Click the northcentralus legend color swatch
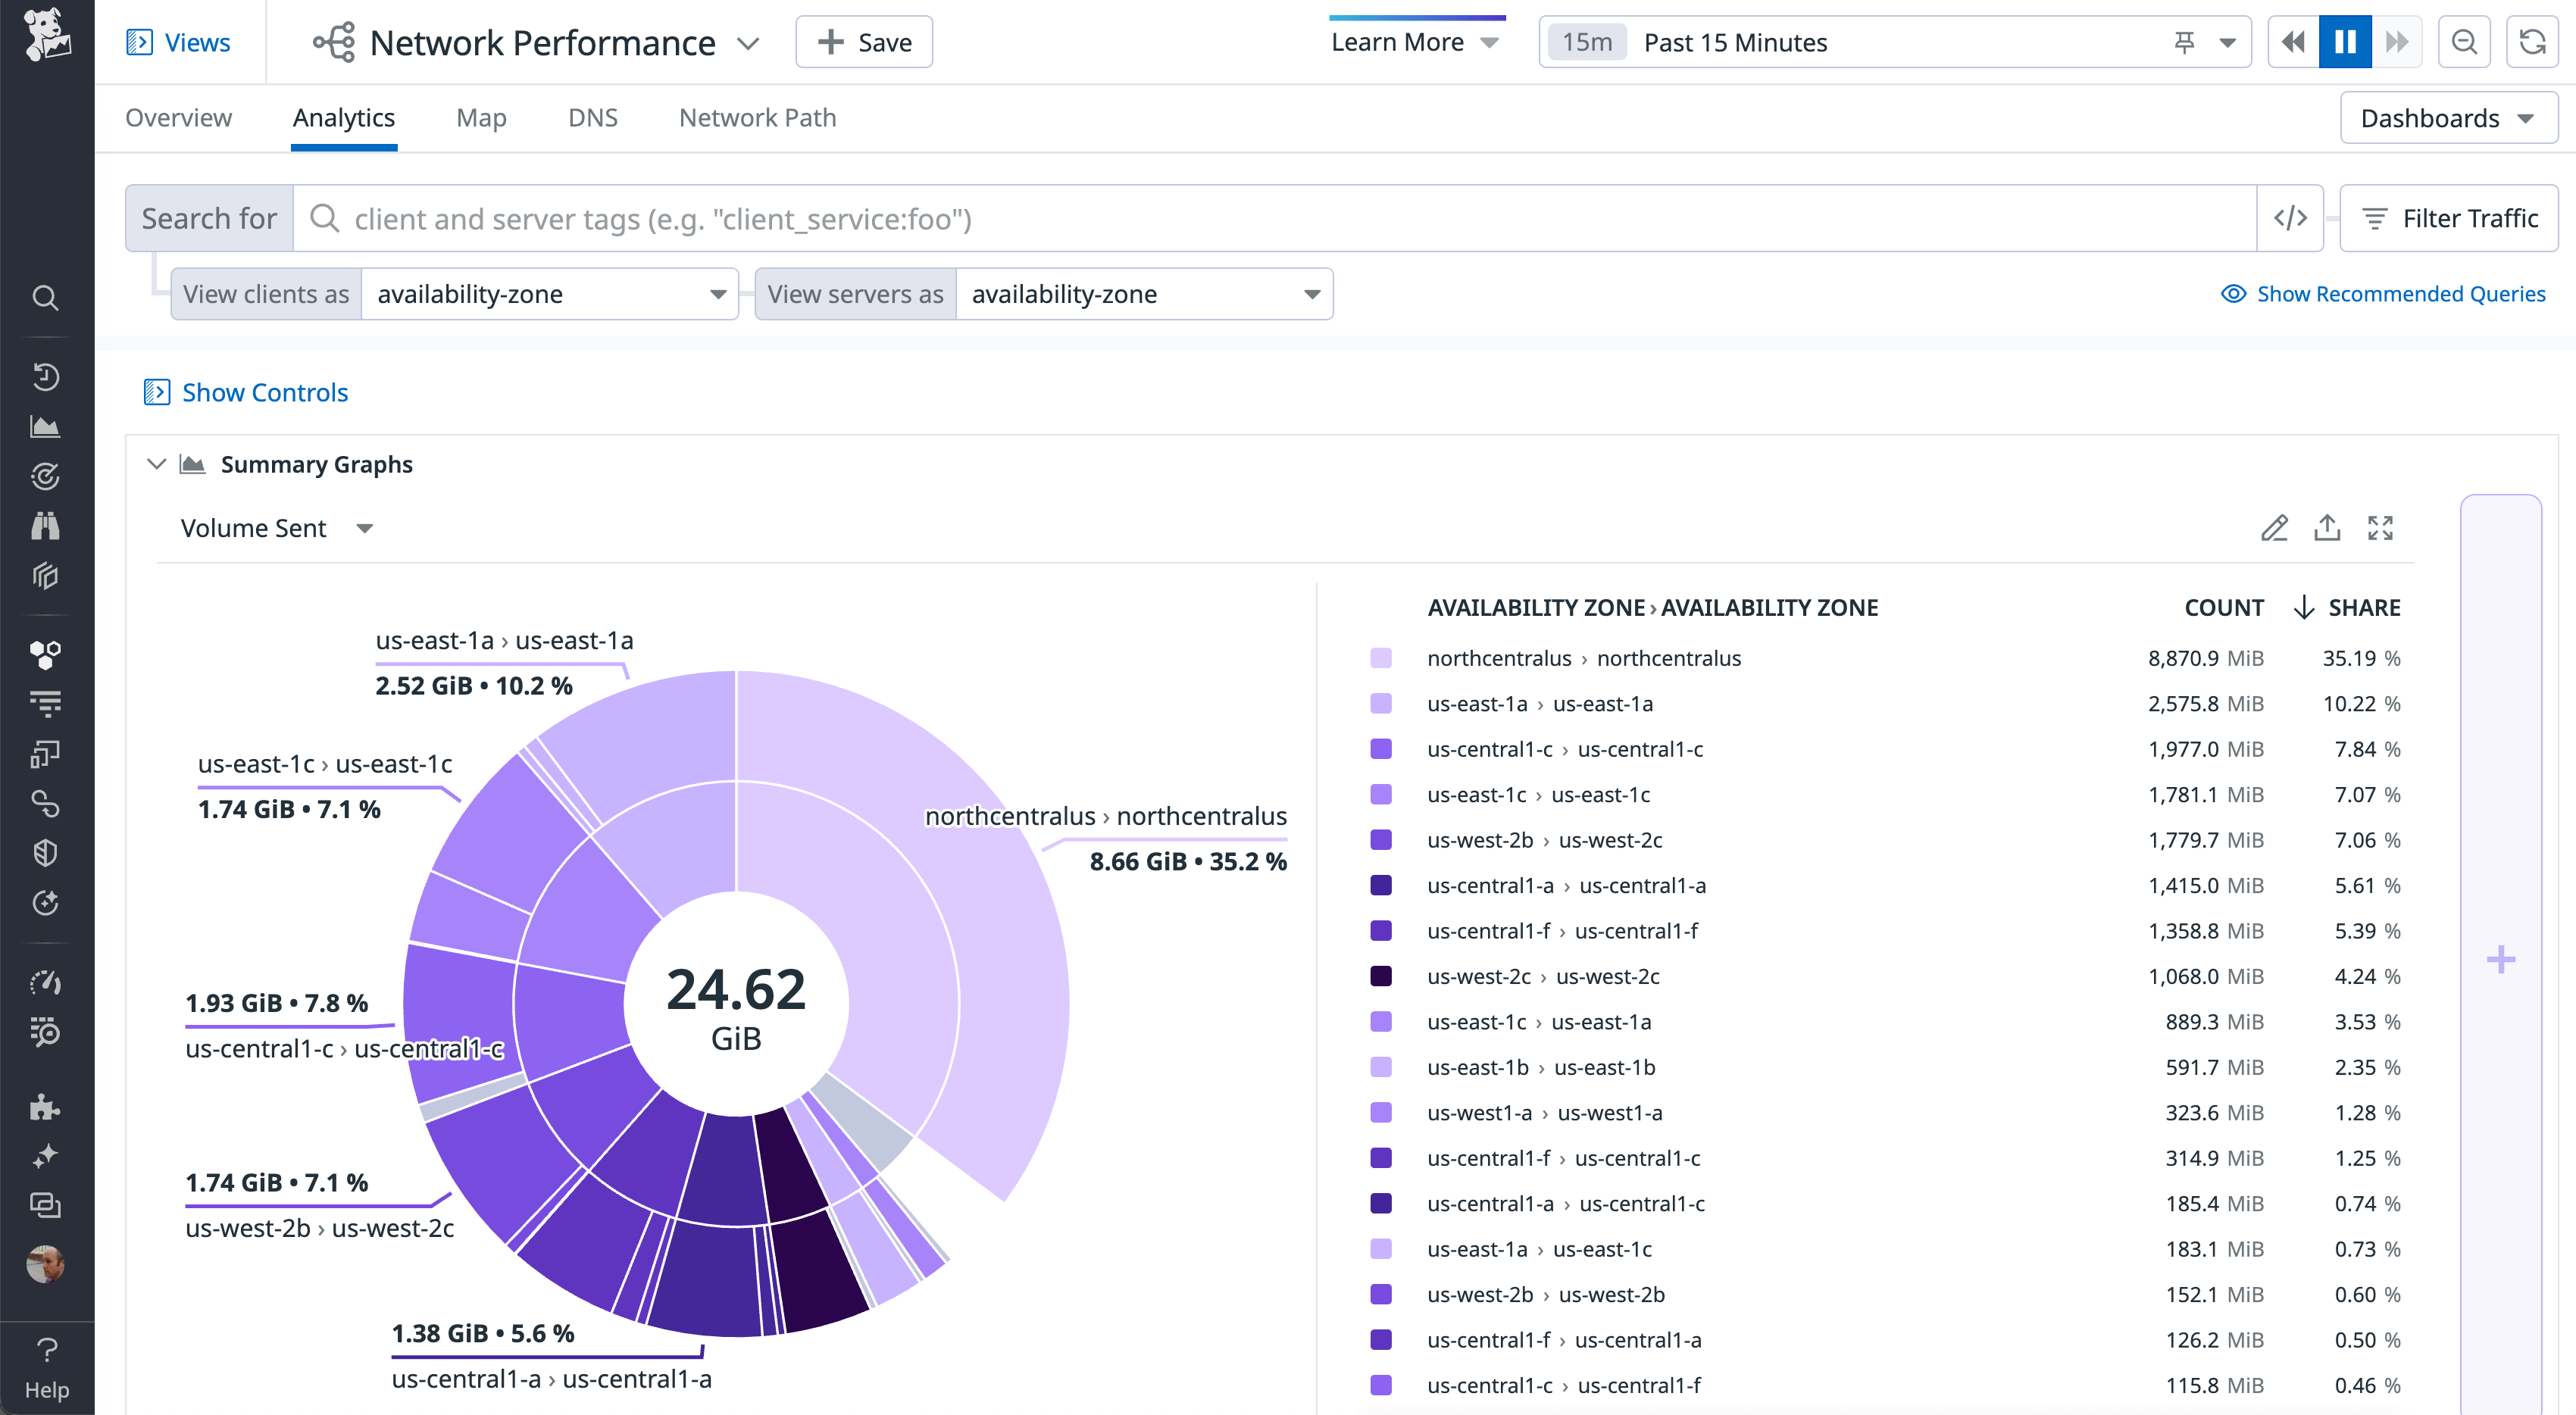The height and width of the screenshot is (1415, 2576). coord(1381,658)
